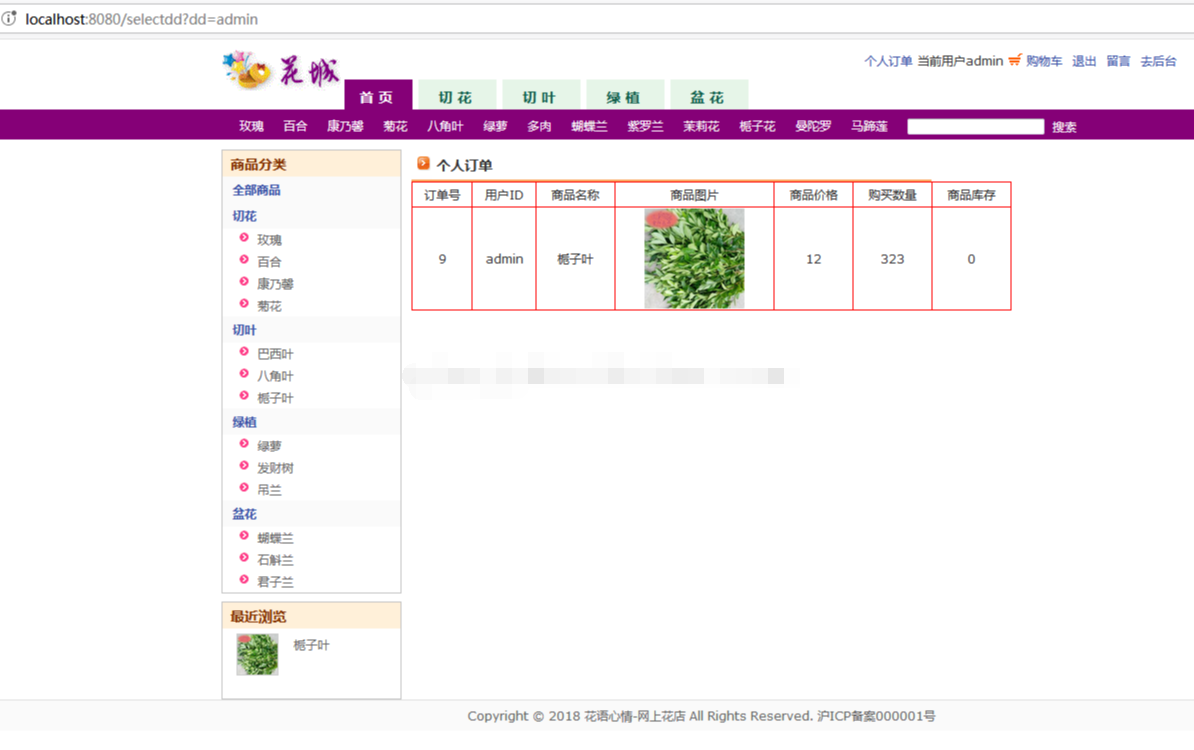Click the stock value 0 cell
1194x750 pixels.
pos(972,260)
